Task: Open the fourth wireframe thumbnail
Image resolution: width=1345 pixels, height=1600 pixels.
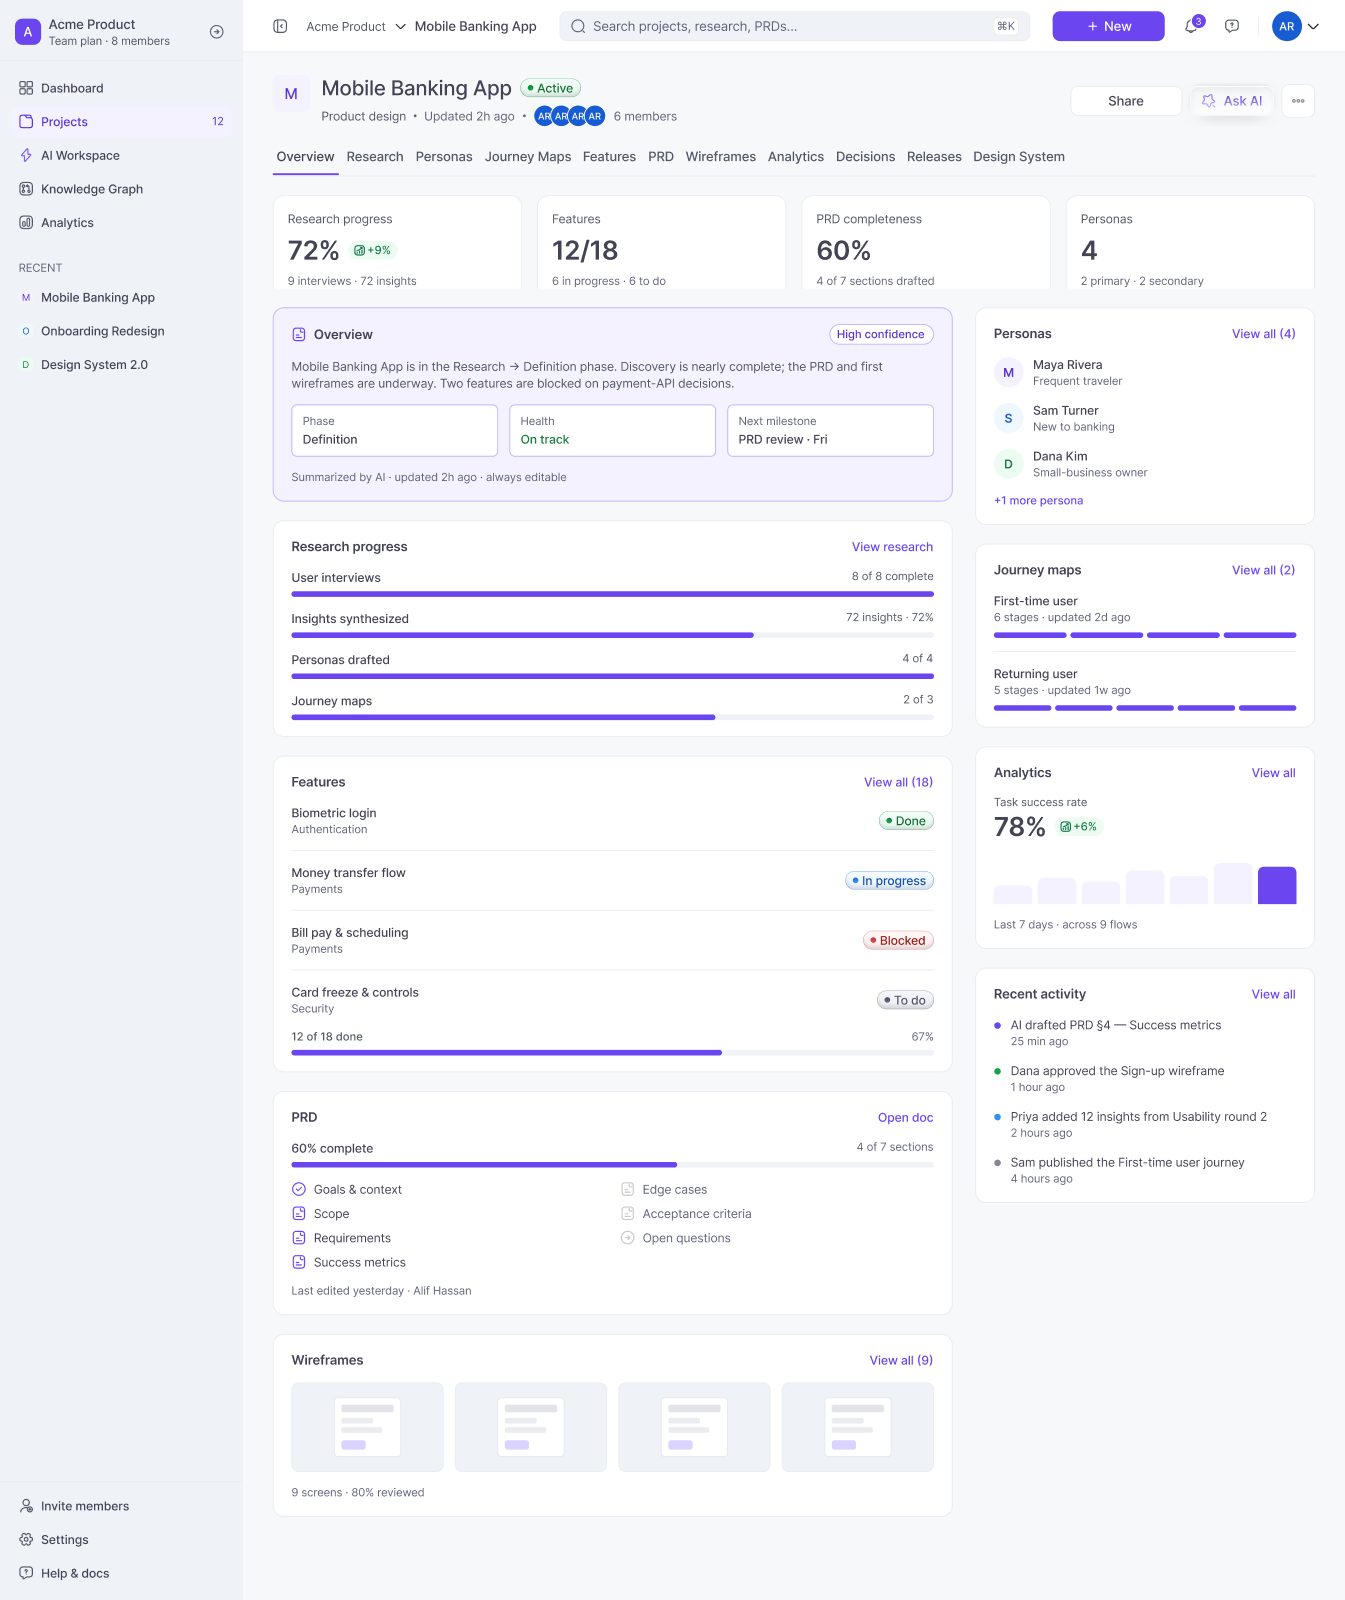Action: tap(857, 1427)
